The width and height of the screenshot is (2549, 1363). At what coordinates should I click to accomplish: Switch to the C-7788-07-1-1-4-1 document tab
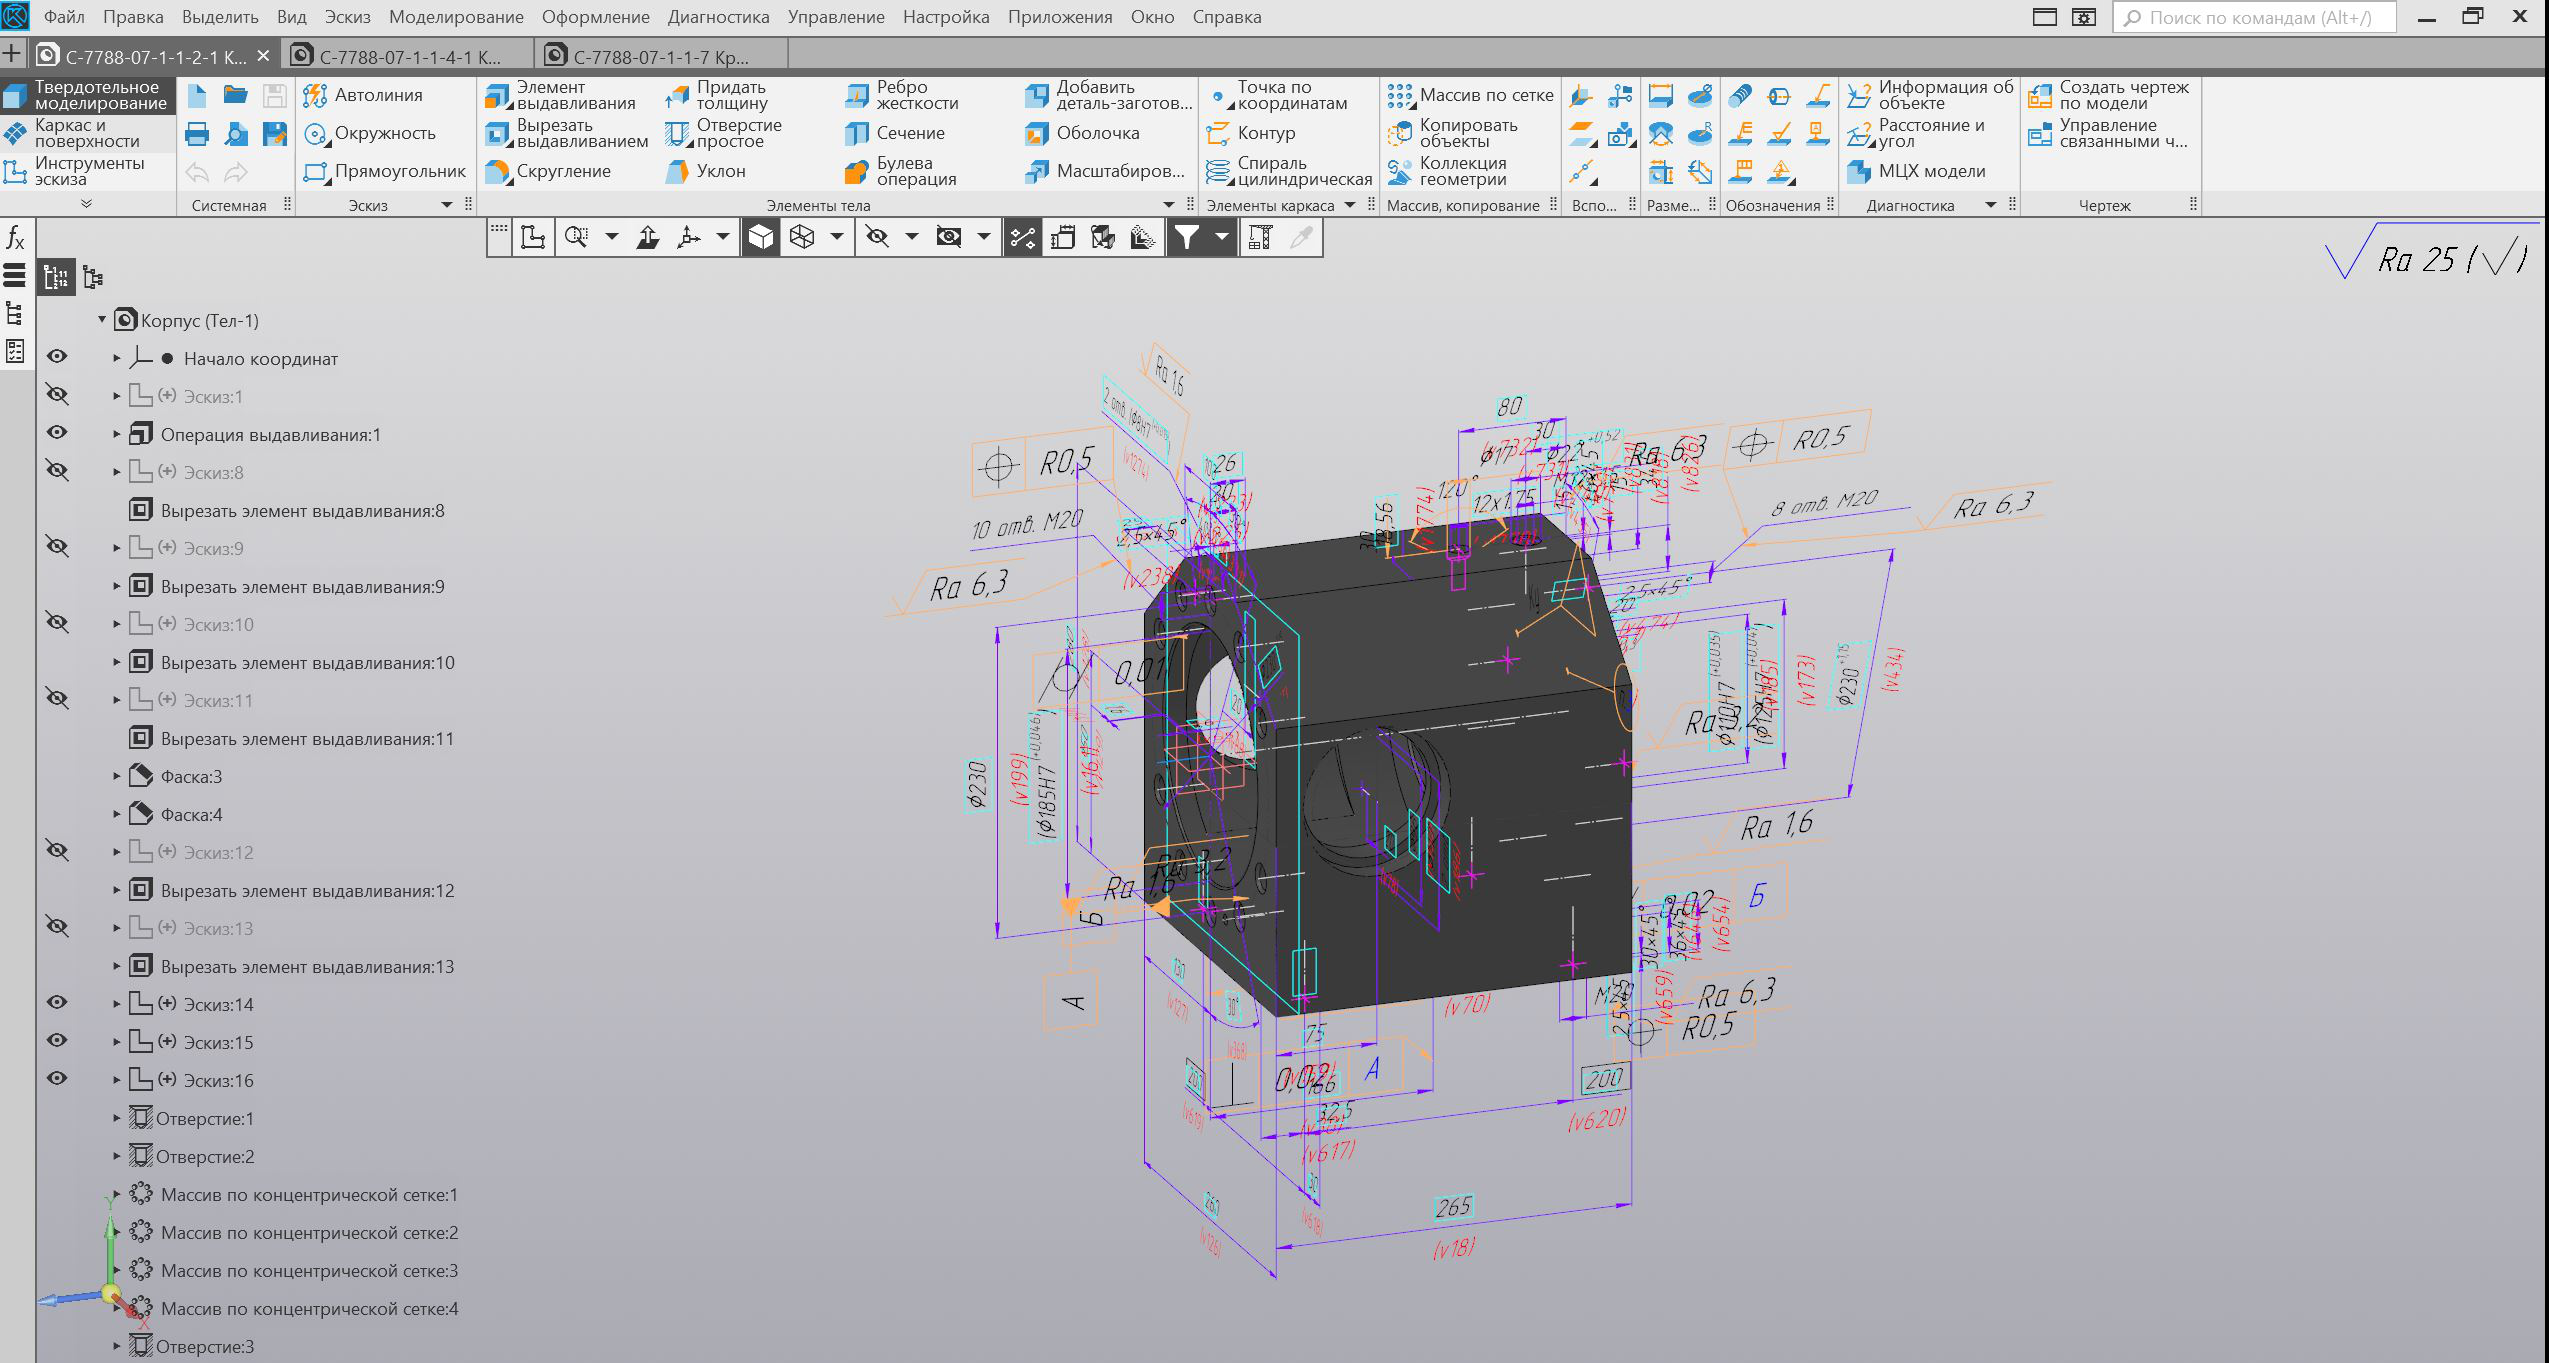(x=410, y=57)
